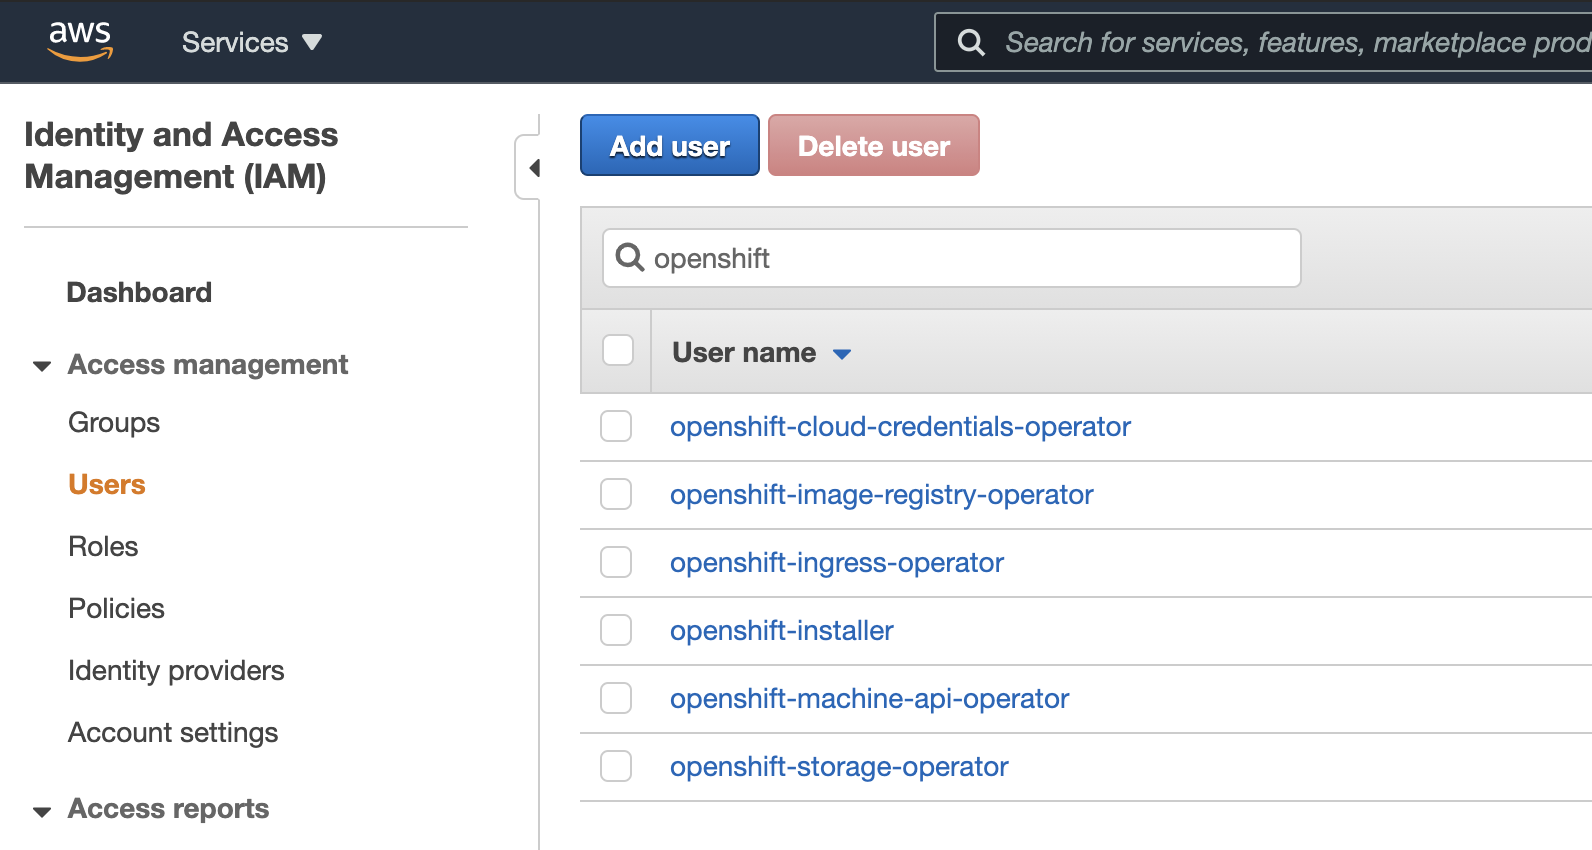Click the user filter search box
Viewport: 1592px width, 850px height.
pyautogui.click(x=952, y=258)
